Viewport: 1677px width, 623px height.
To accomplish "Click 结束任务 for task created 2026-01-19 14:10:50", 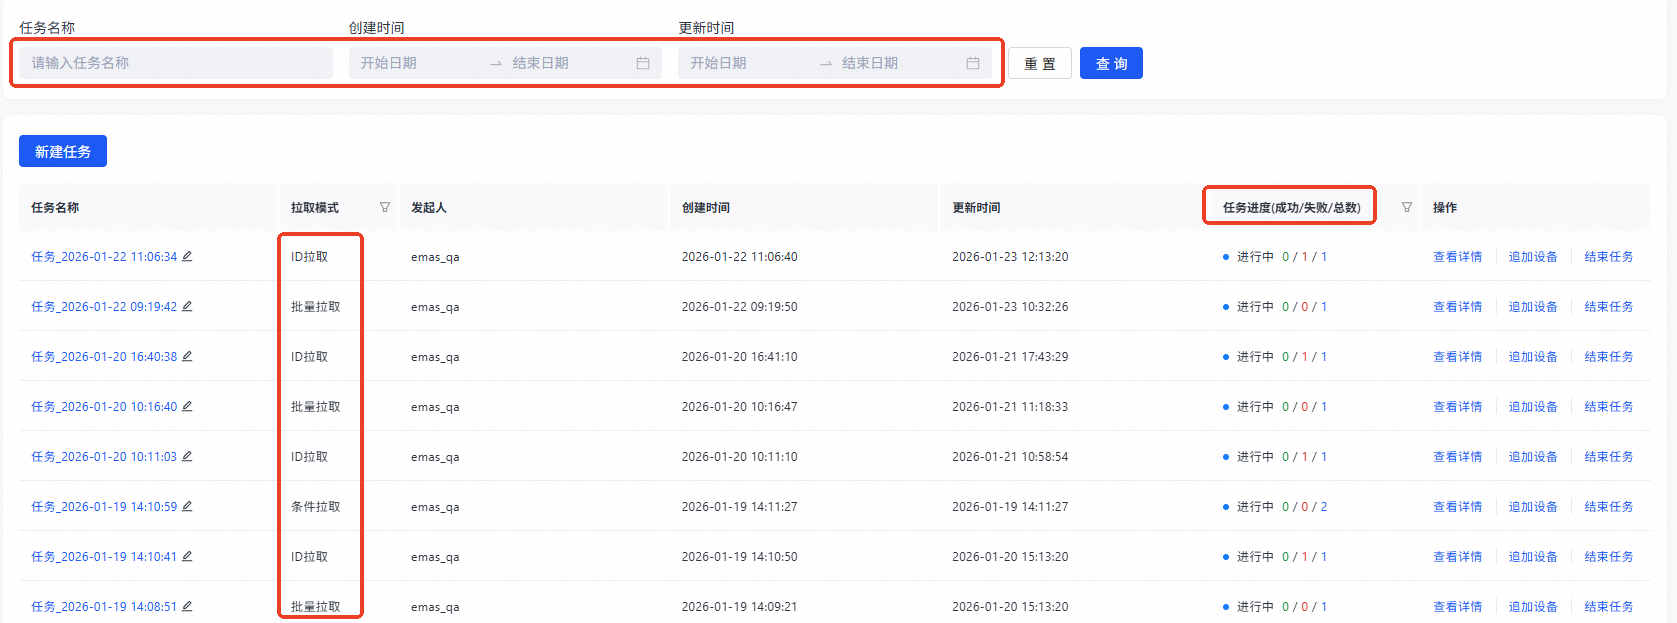I will (1609, 557).
